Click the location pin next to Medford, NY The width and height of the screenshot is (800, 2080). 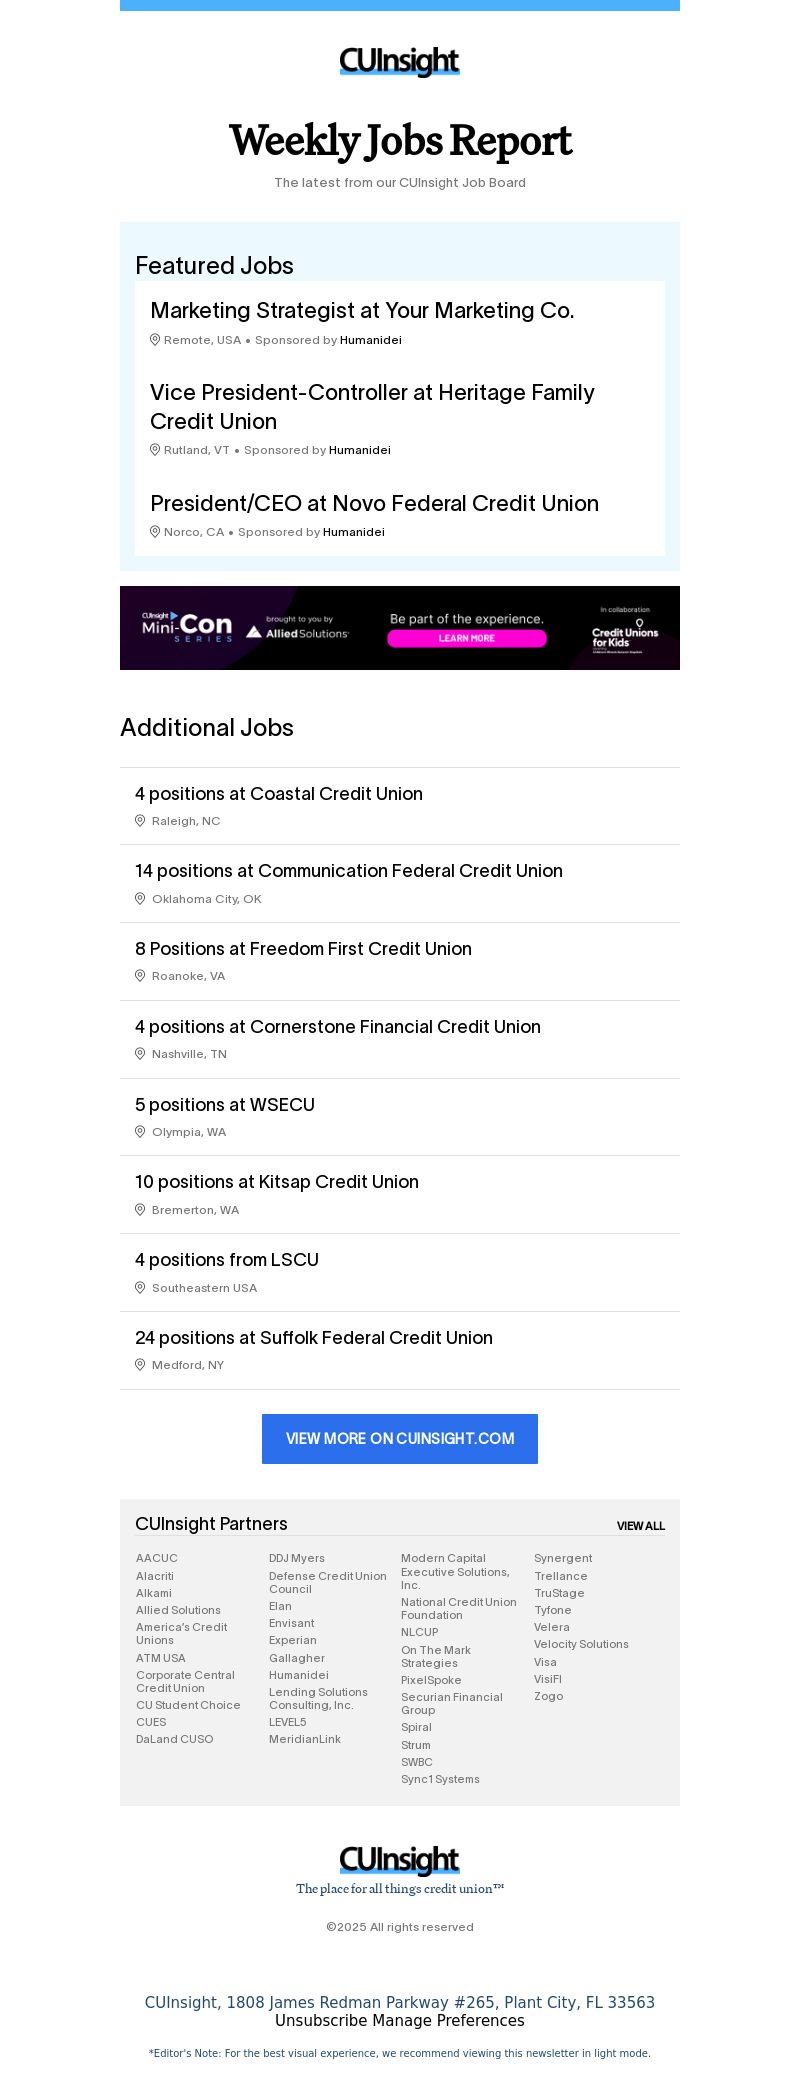coord(140,1365)
